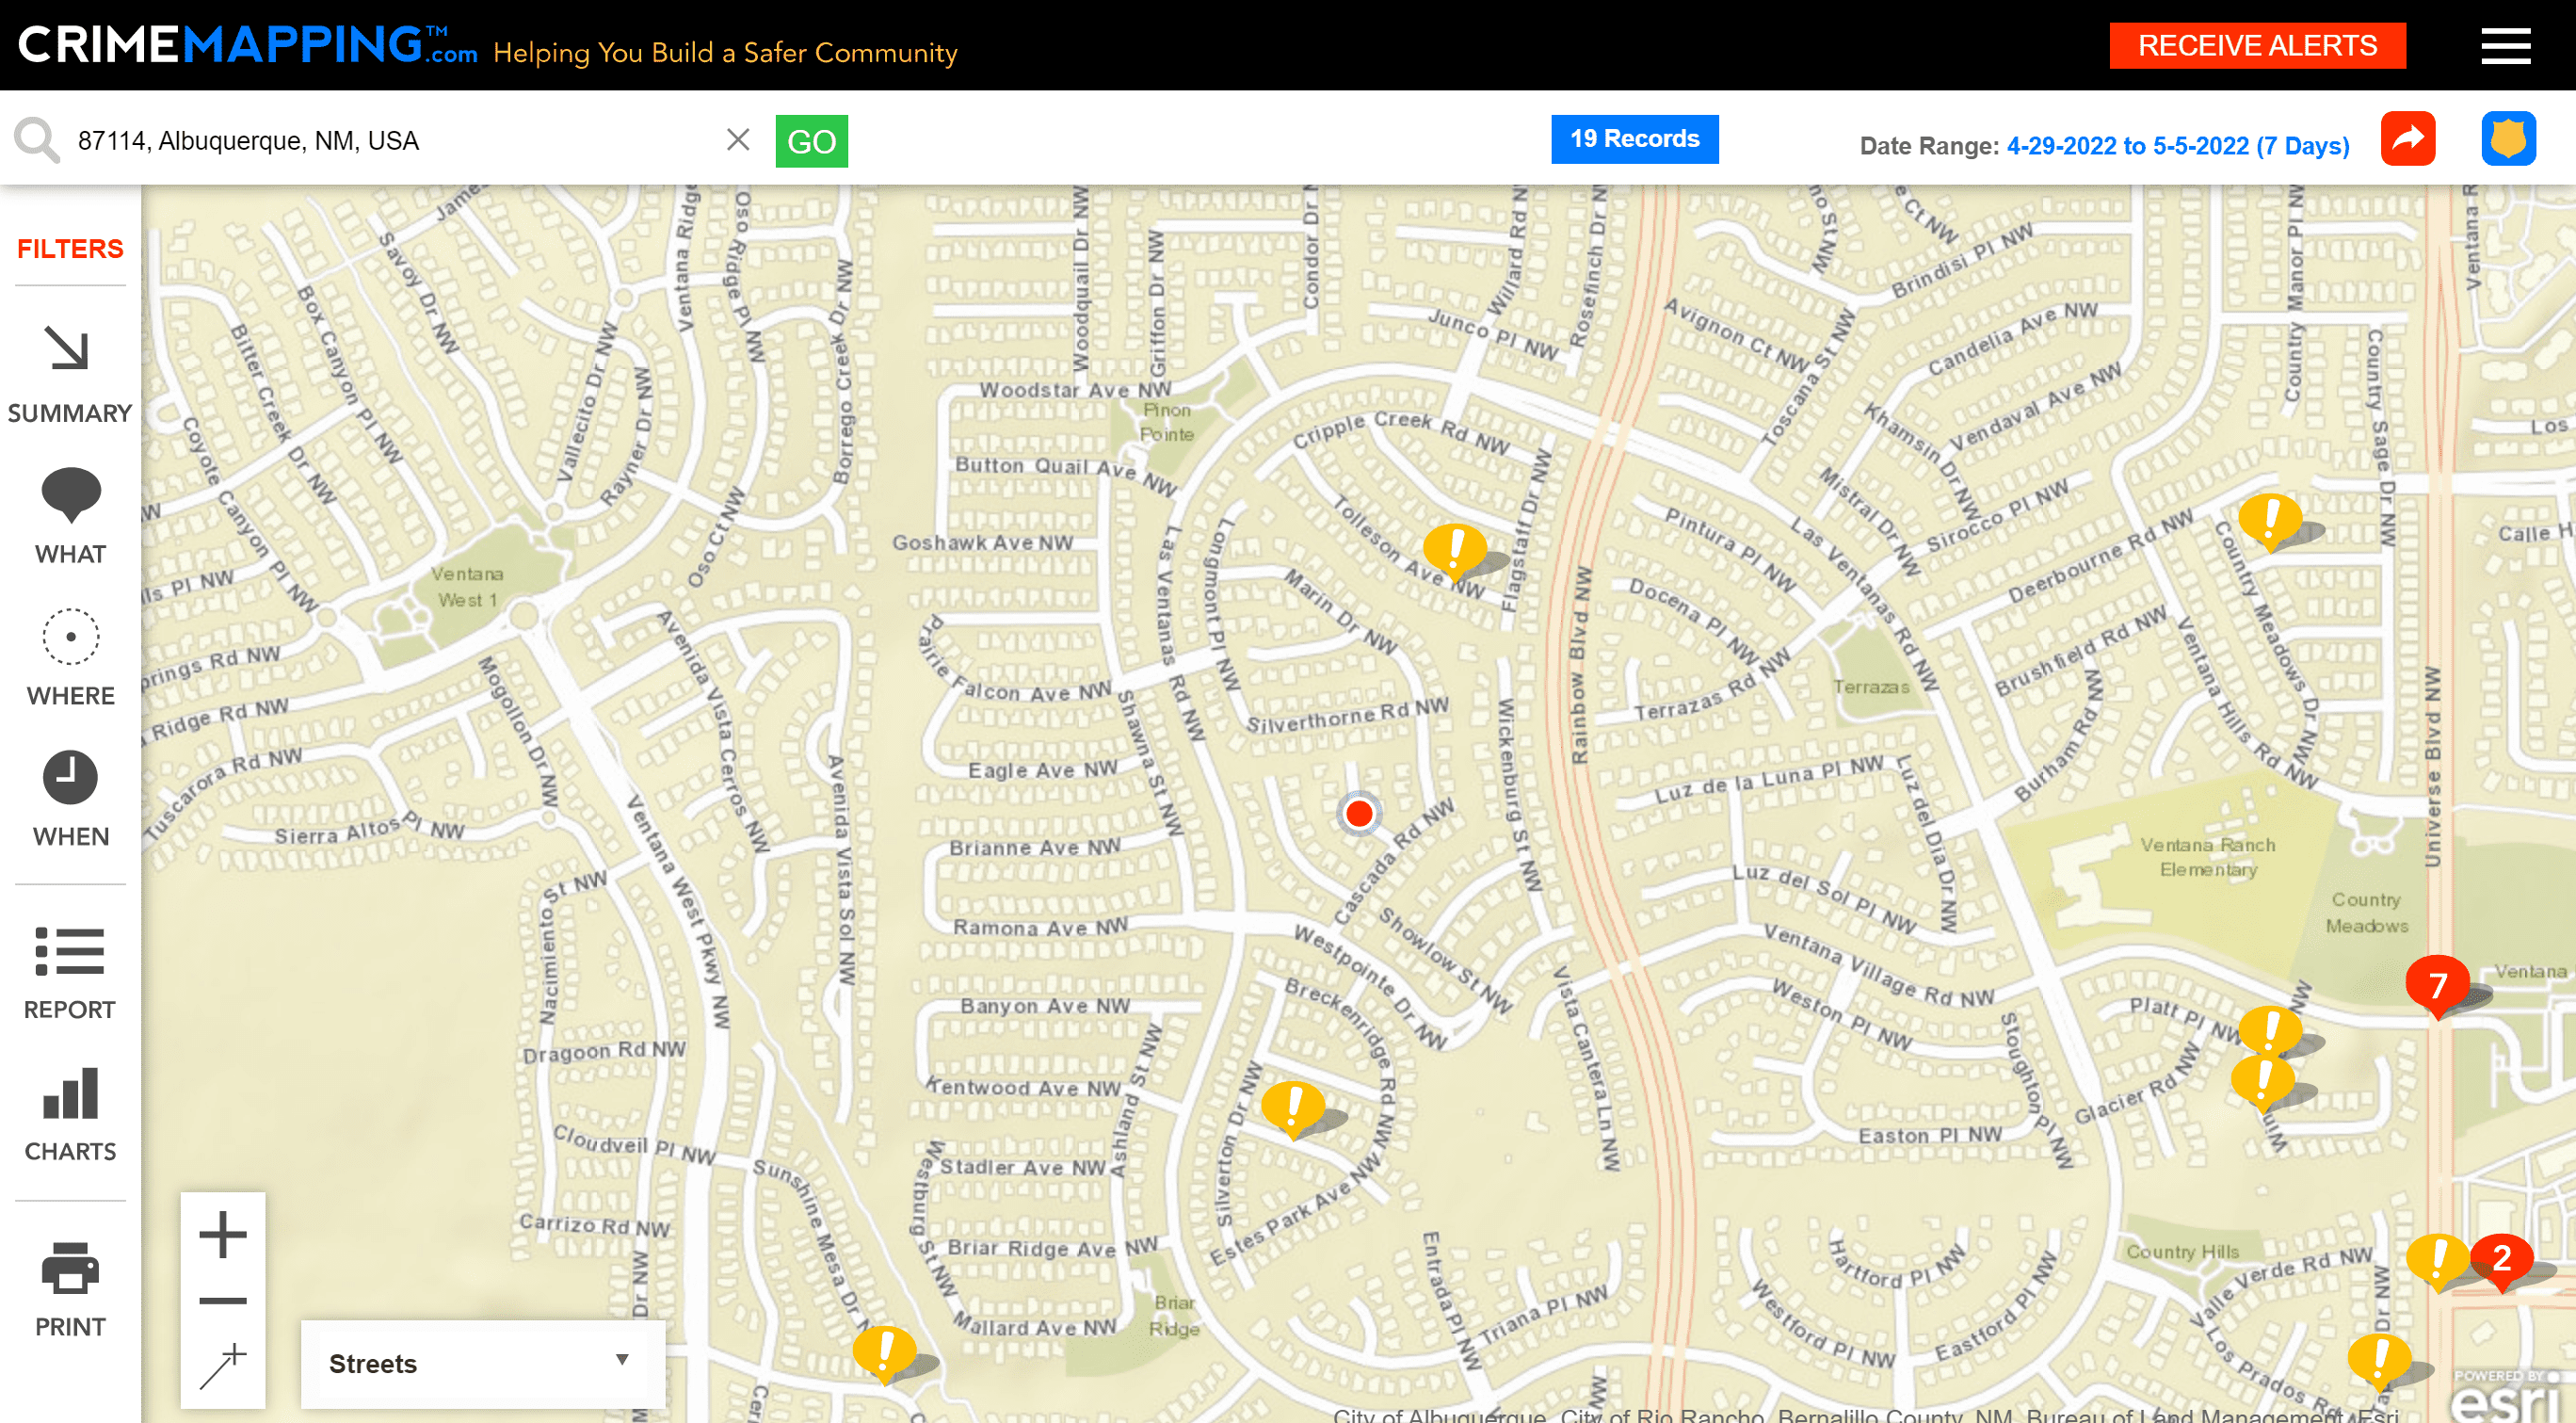Clear the address with the X icon
The image size is (2576, 1423).
click(738, 139)
